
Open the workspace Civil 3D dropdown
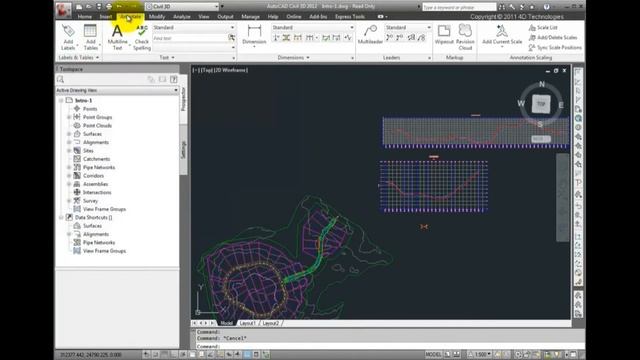pos(182,7)
